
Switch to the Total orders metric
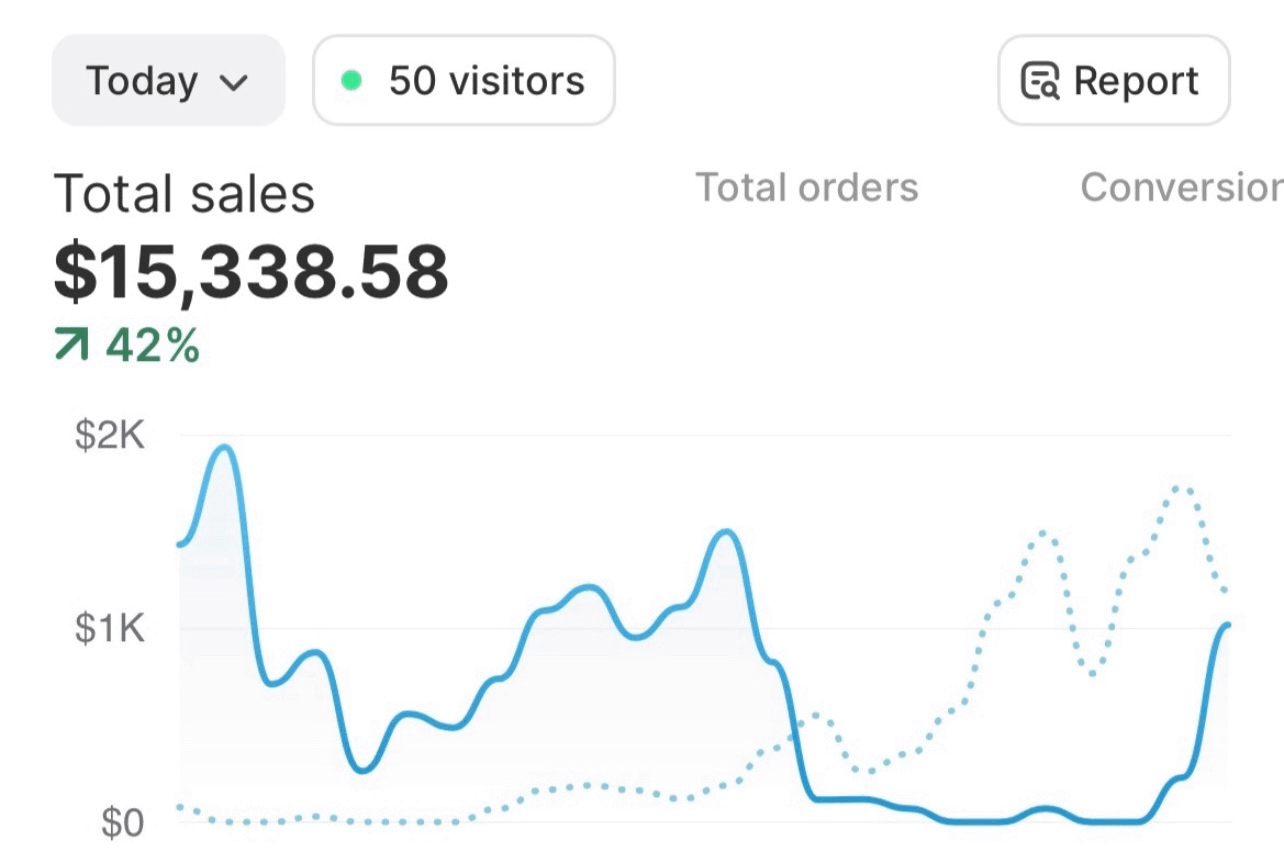[806, 188]
